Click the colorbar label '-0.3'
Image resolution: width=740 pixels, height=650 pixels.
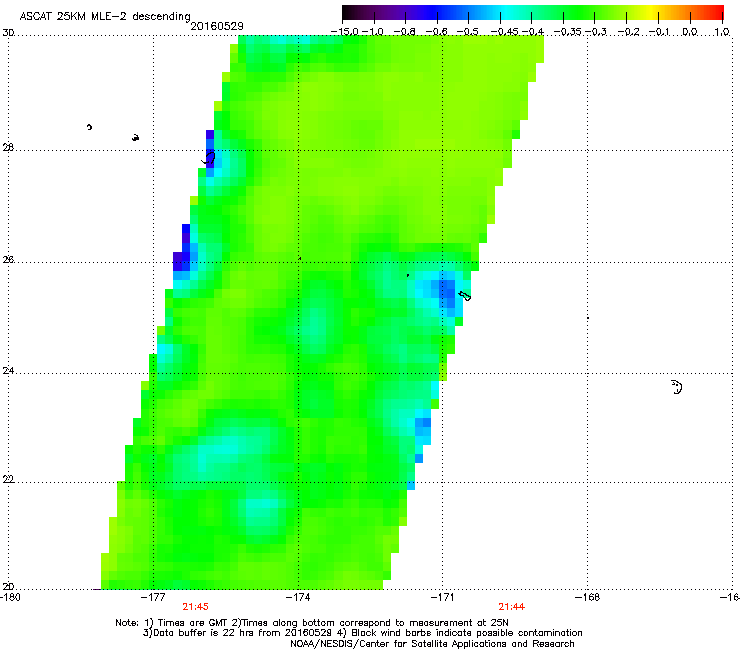[596, 32]
